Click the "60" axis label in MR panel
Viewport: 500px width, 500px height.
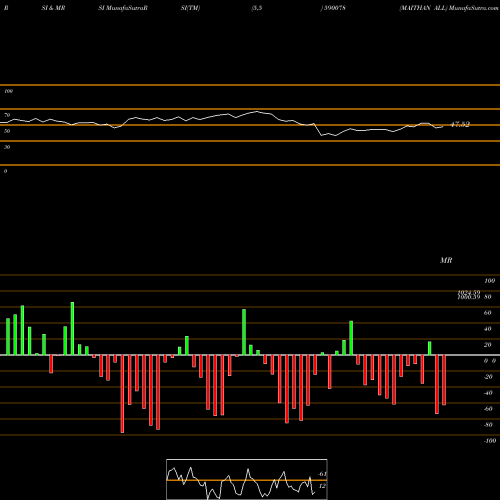(x=488, y=313)
